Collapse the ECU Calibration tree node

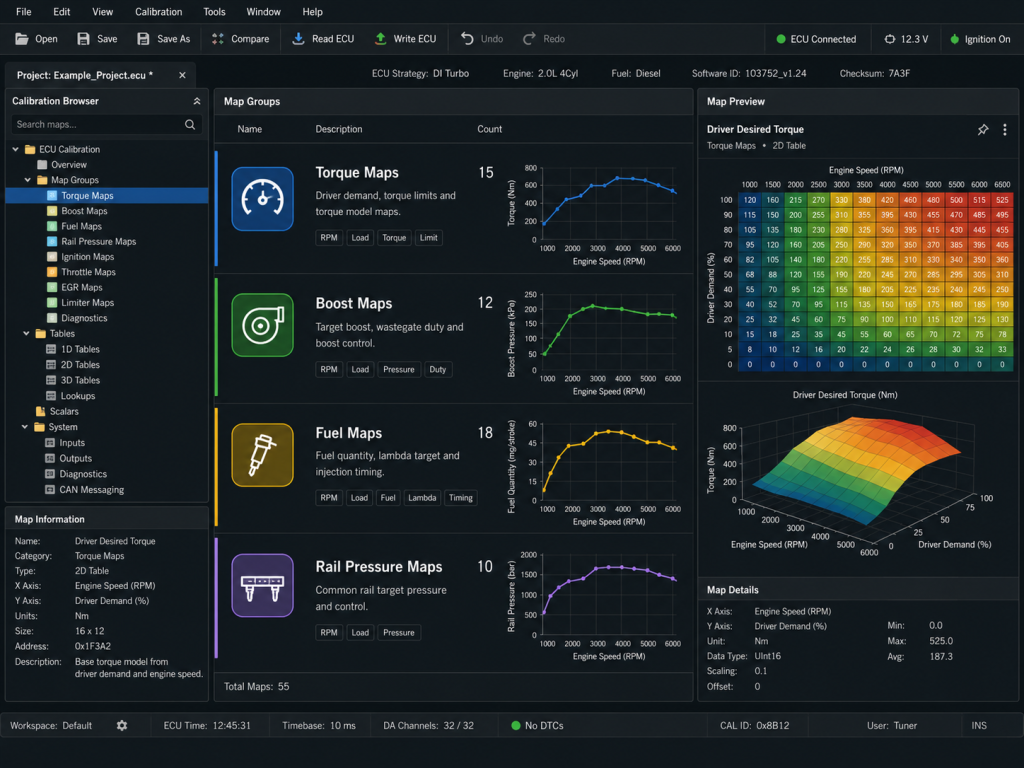click(16, 150)
